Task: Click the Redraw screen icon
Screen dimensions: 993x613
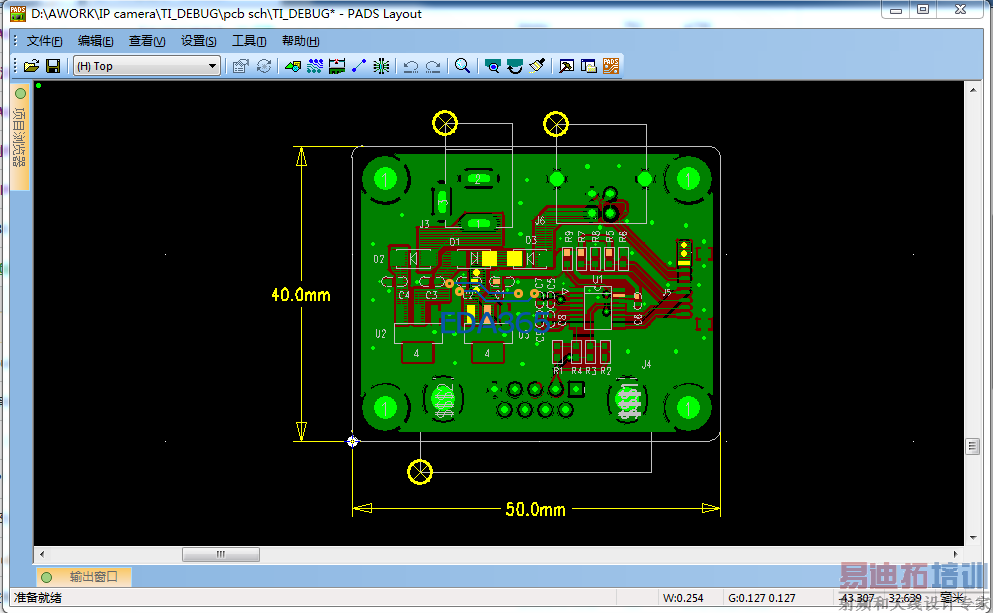Action: point(514,66)
